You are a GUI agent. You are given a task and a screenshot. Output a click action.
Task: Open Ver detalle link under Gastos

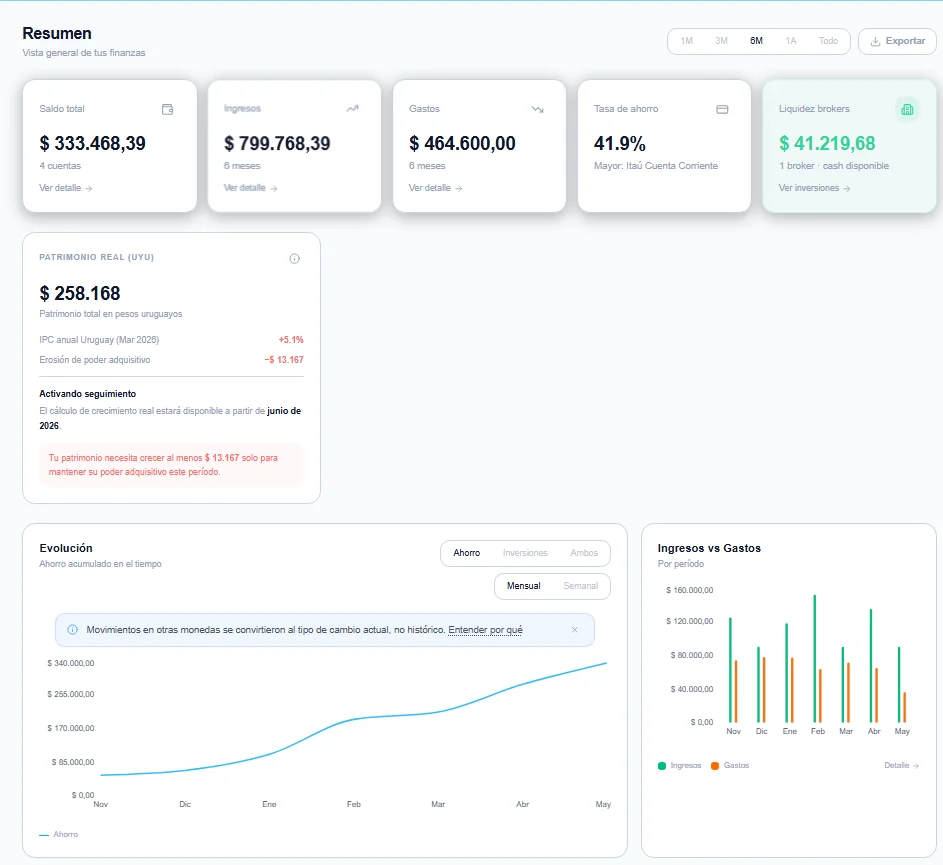[435, 188]
